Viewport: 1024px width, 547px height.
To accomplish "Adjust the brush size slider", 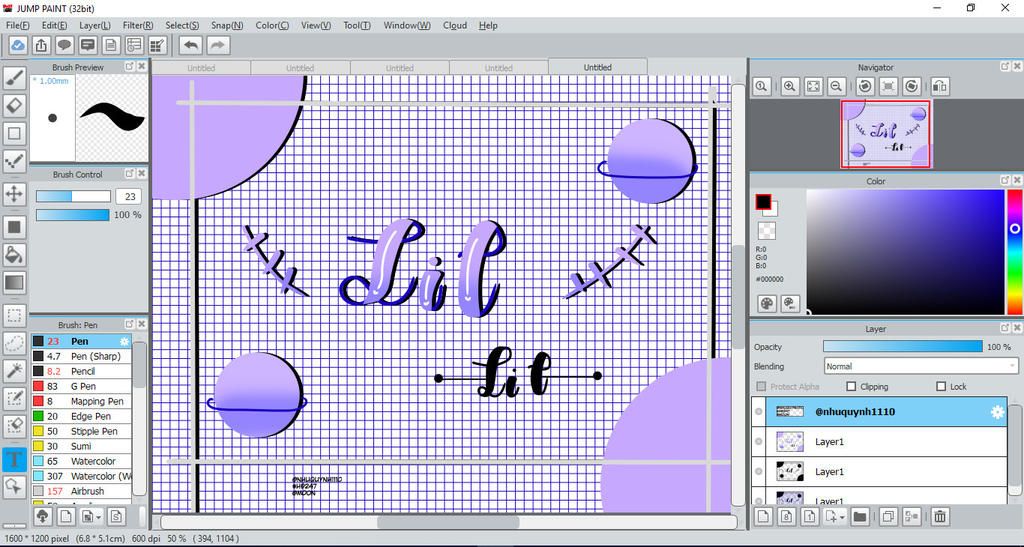I will click(73, 196).
